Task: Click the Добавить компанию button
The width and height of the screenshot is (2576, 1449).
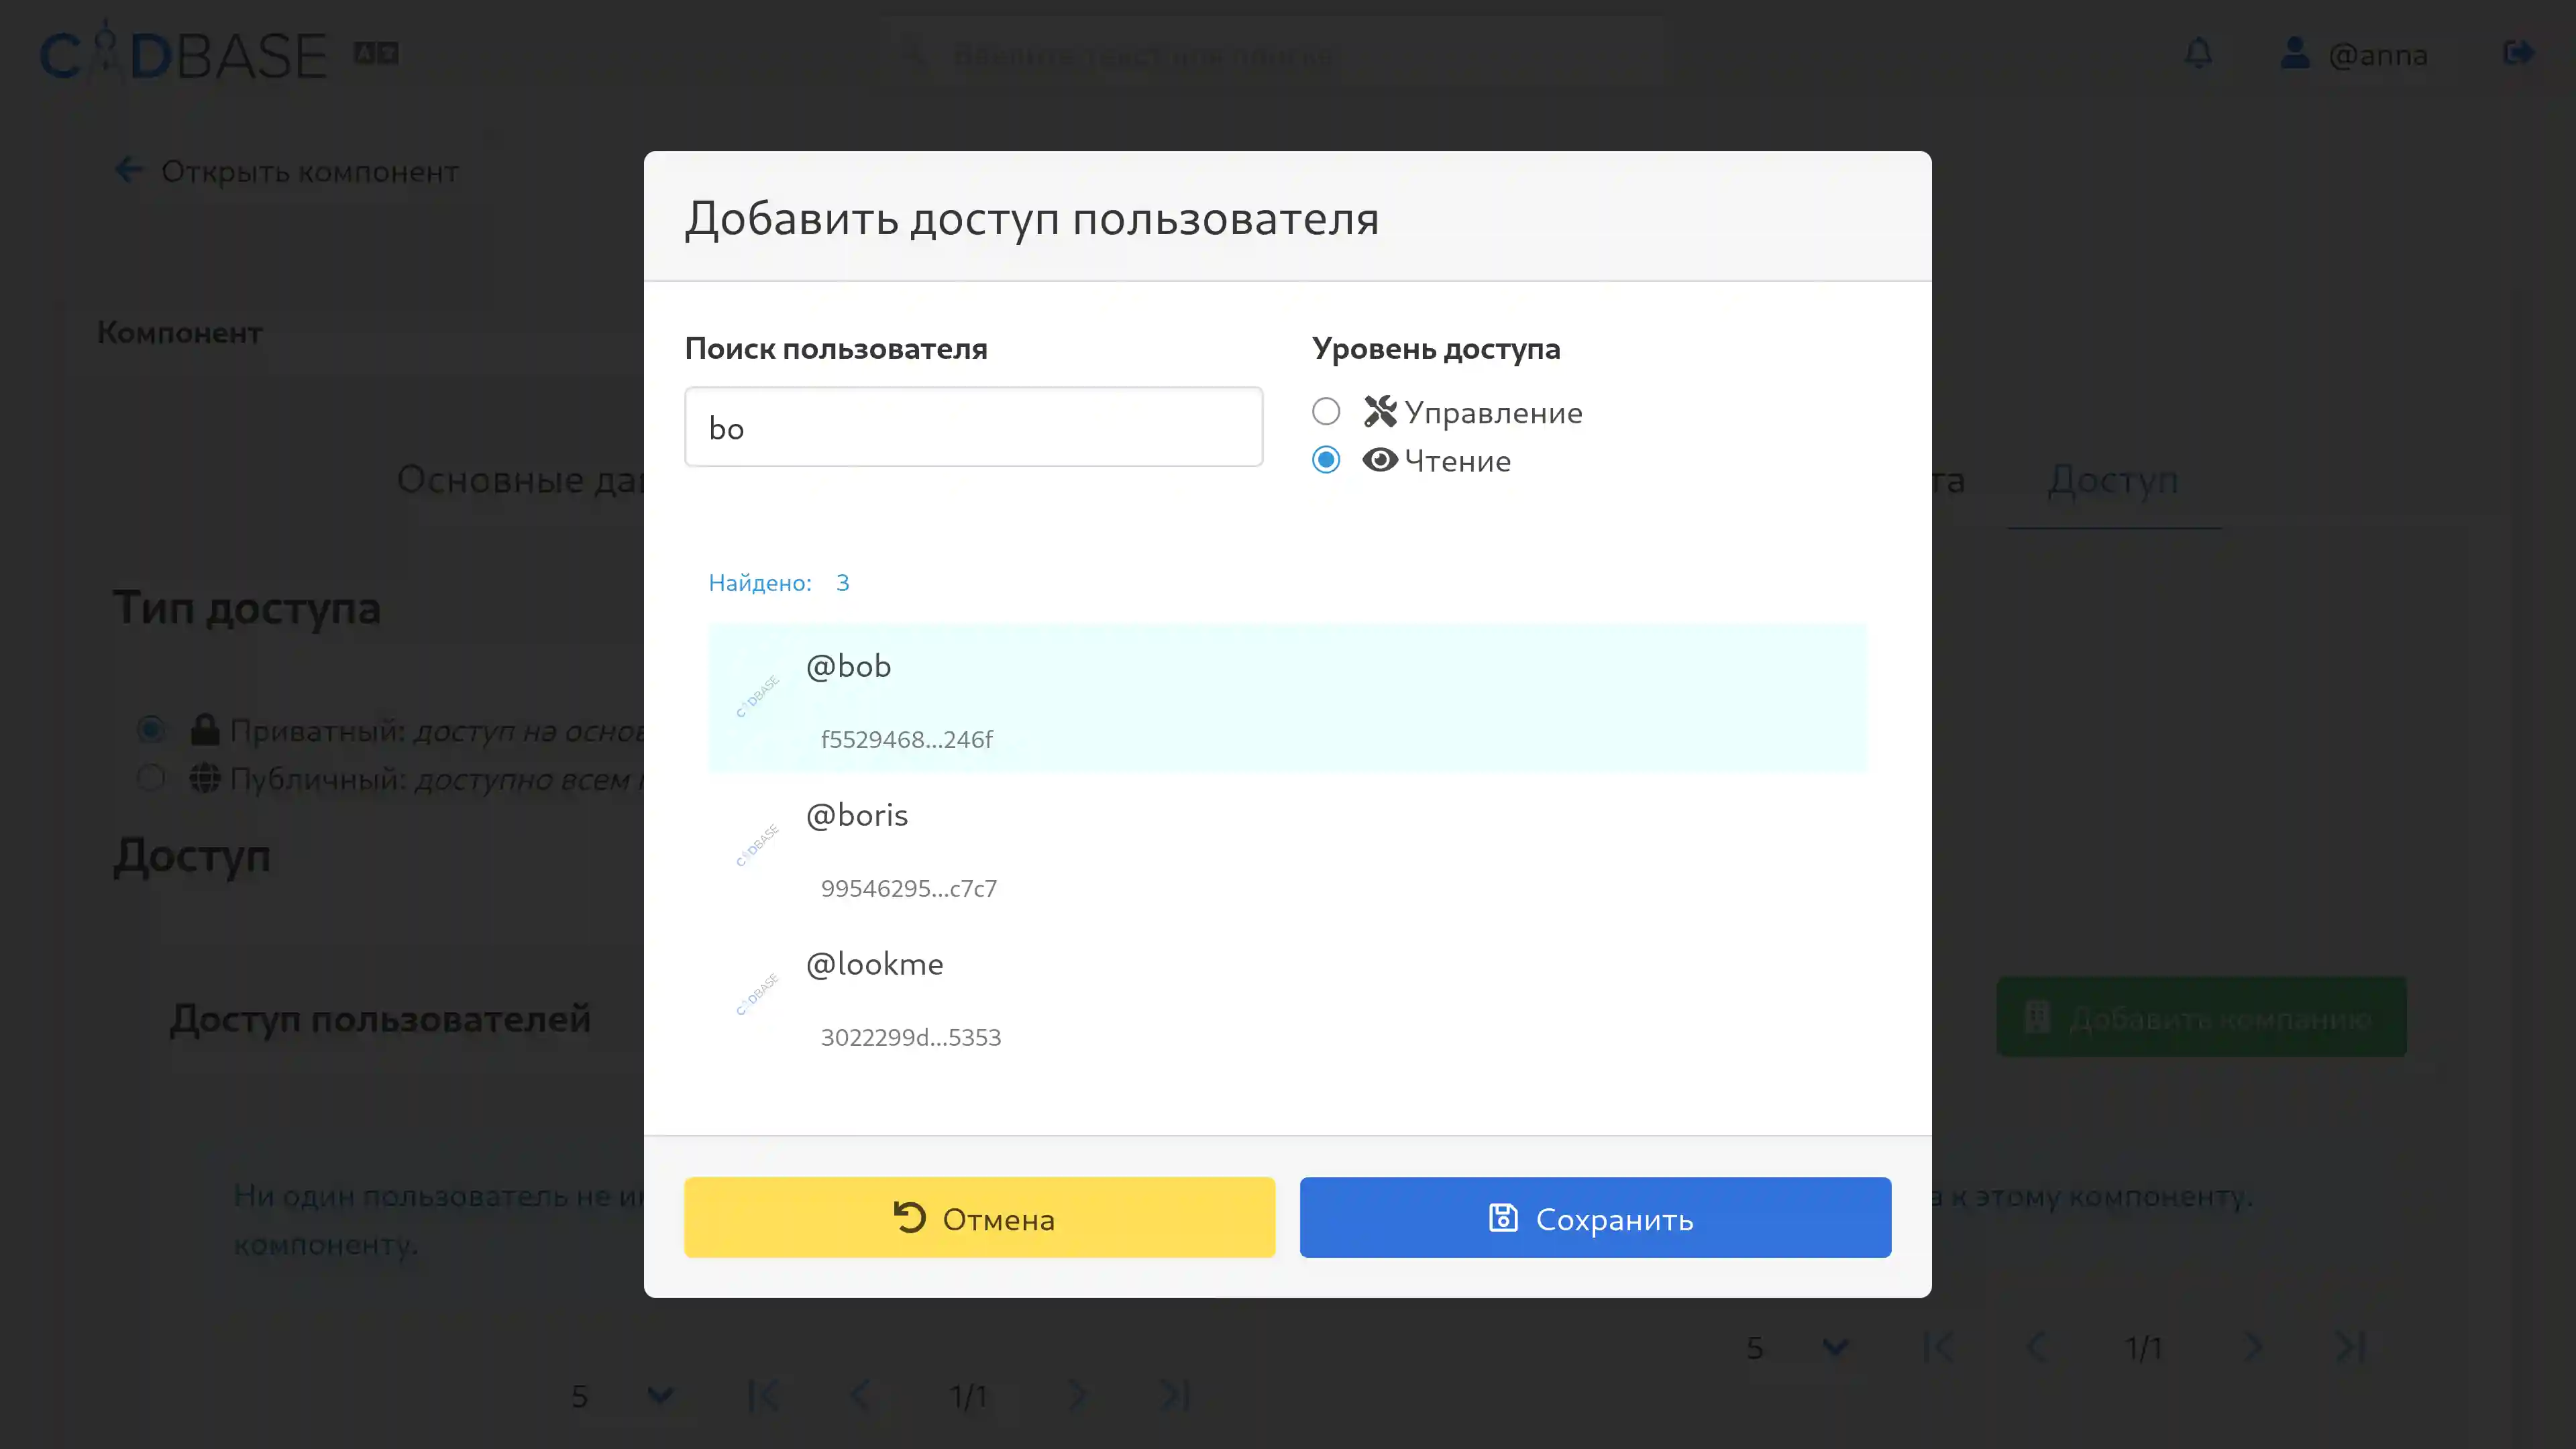Action: click(2201, 1018)
